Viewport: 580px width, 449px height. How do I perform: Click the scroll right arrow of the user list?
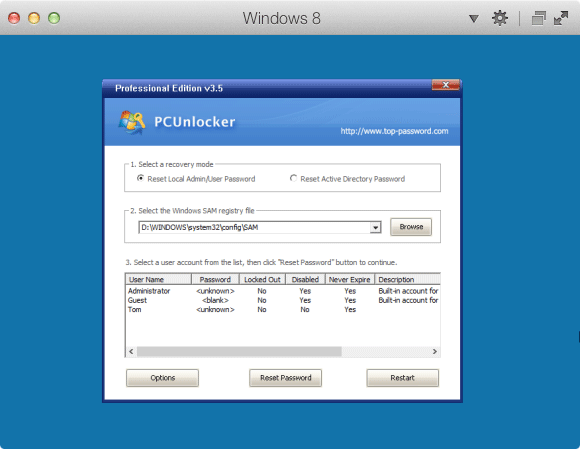(435, 351)
